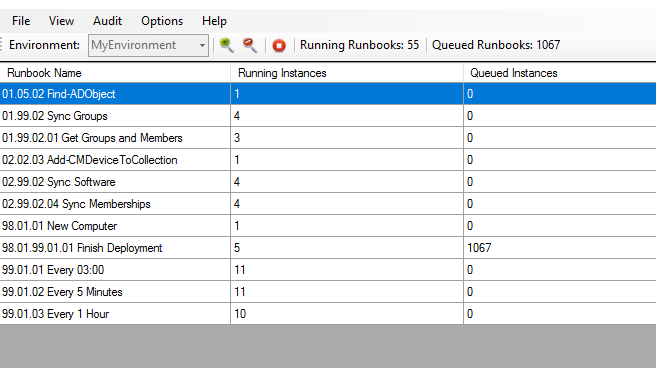Screen dimensions: 656x368
Task: Select the 01.99.02.01 Get Groups and Members row
Action: 328,138
